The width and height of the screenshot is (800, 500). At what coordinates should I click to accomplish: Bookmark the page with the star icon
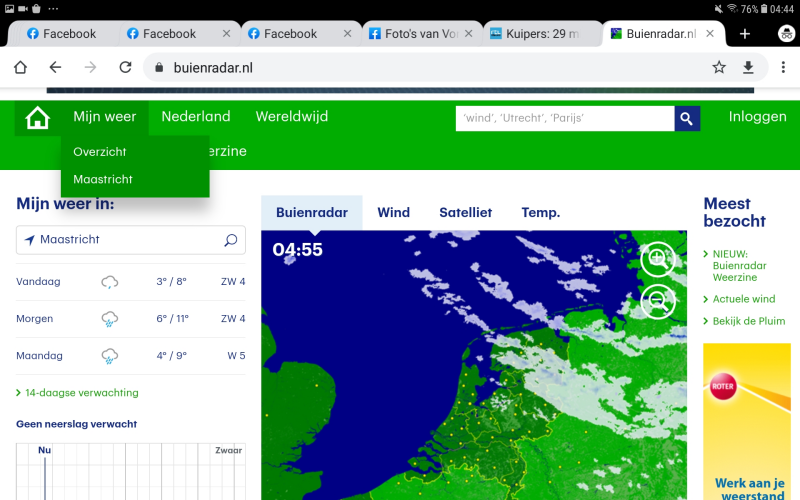coord(719,67)
